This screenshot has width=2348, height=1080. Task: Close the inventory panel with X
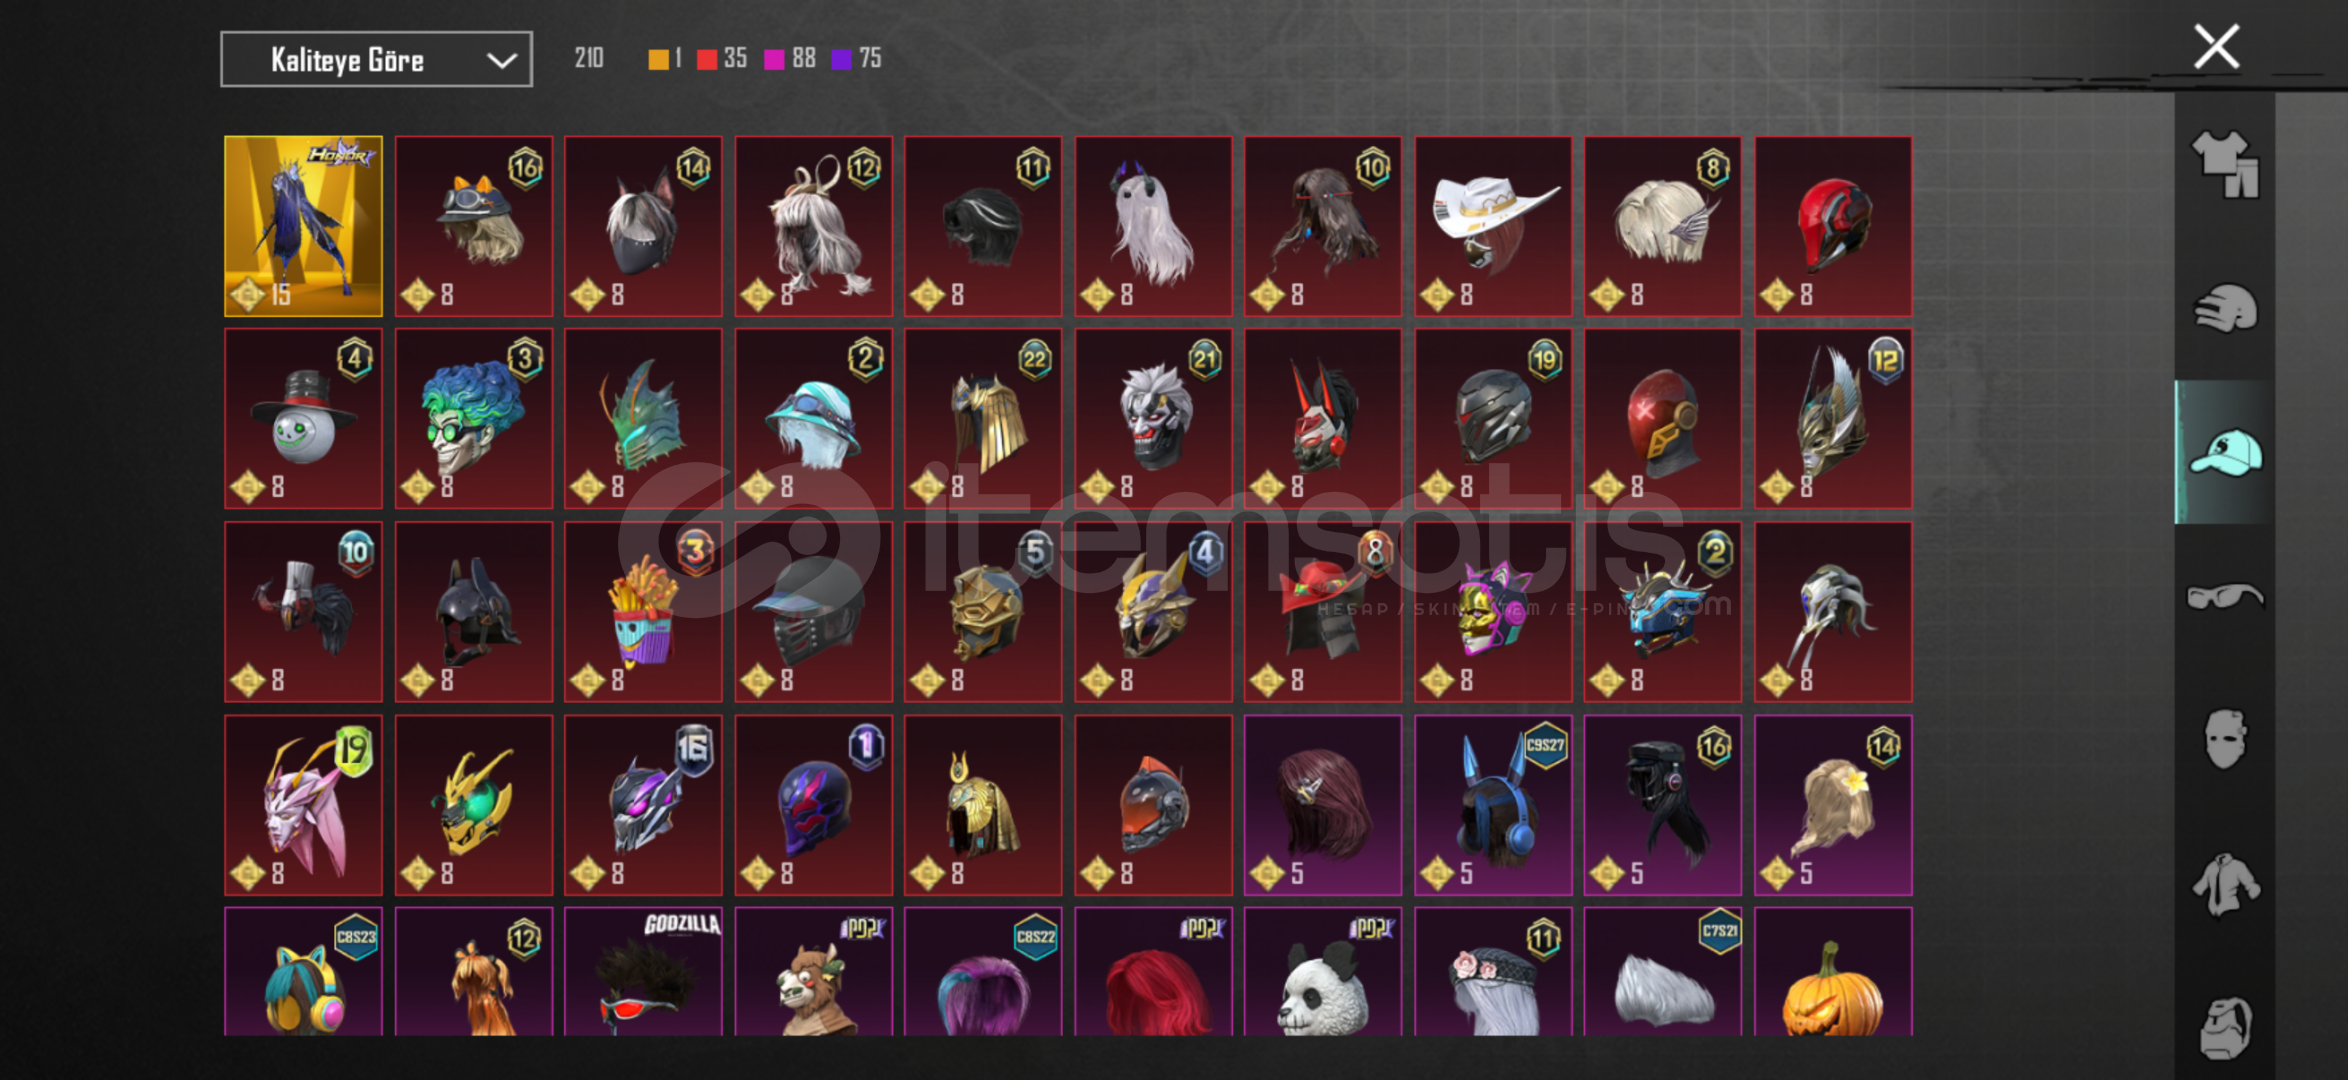[2216, 47]
